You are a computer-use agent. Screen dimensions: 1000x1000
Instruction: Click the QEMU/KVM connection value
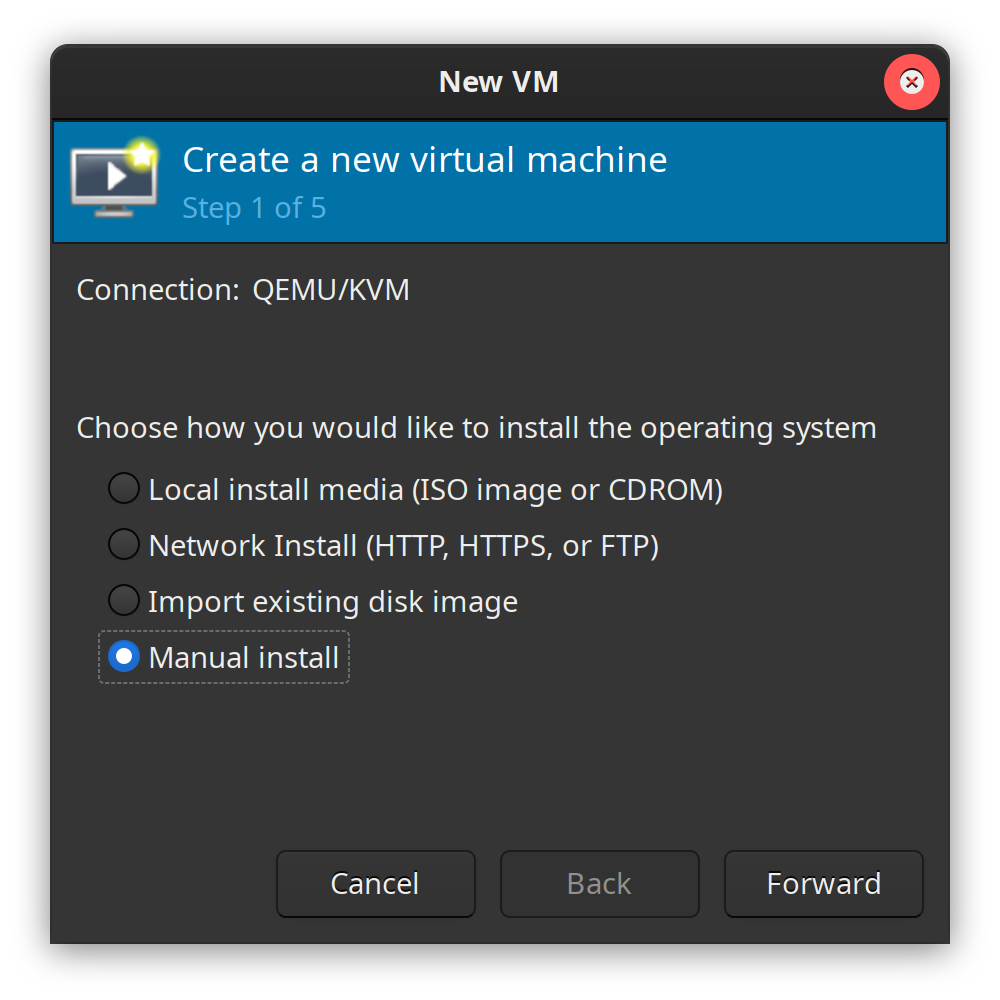coord(331,290)
